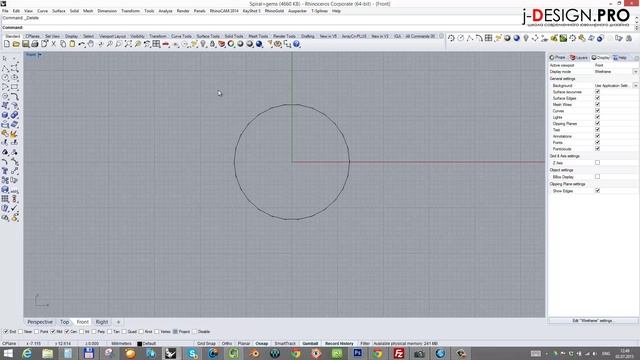640x360 pixels.
Task: Toggle Osnap in status bar
Action: 262,344
